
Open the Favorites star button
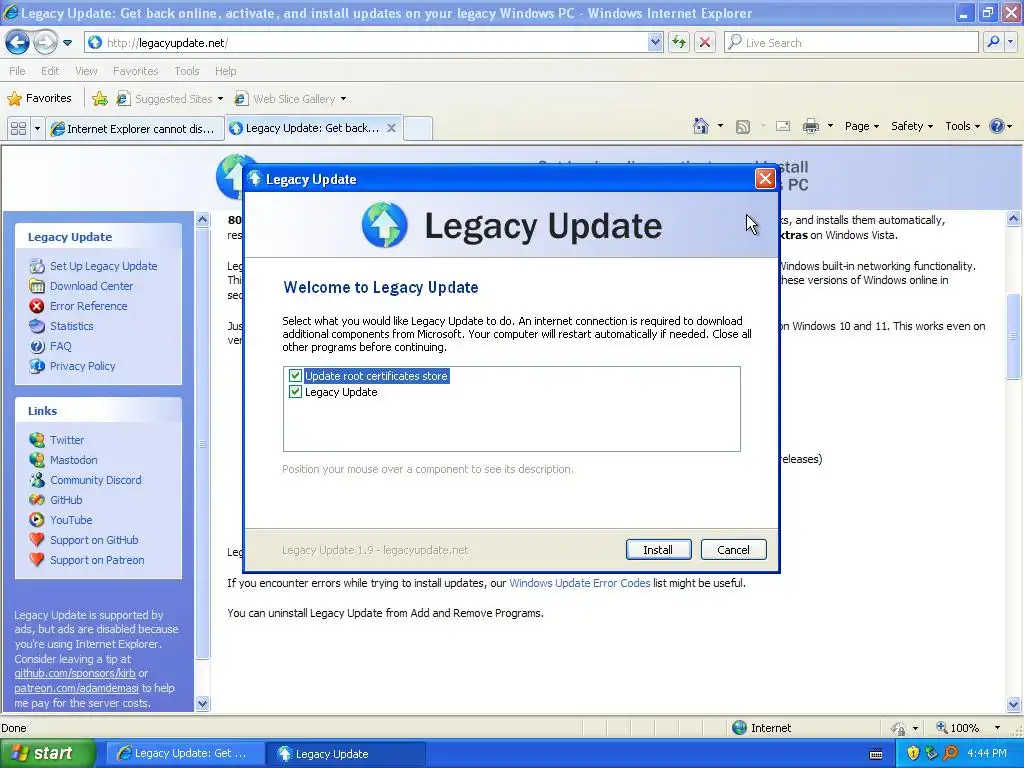tap(39, 98)
